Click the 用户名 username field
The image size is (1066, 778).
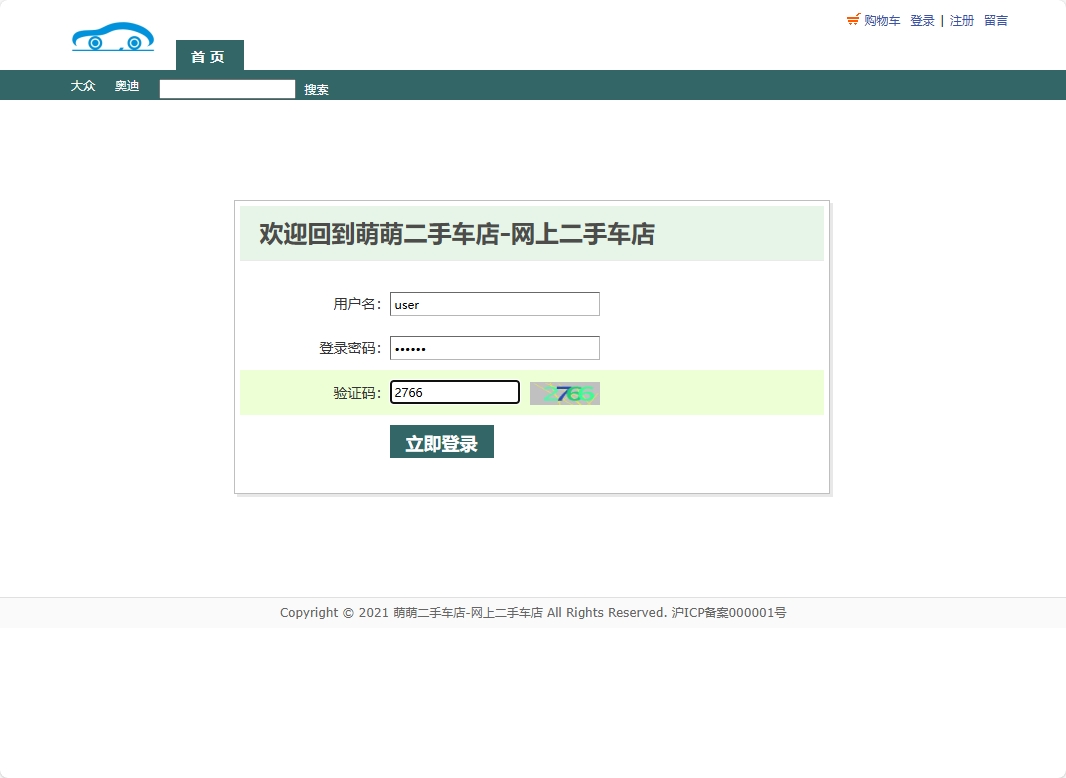tap(494, 304)
